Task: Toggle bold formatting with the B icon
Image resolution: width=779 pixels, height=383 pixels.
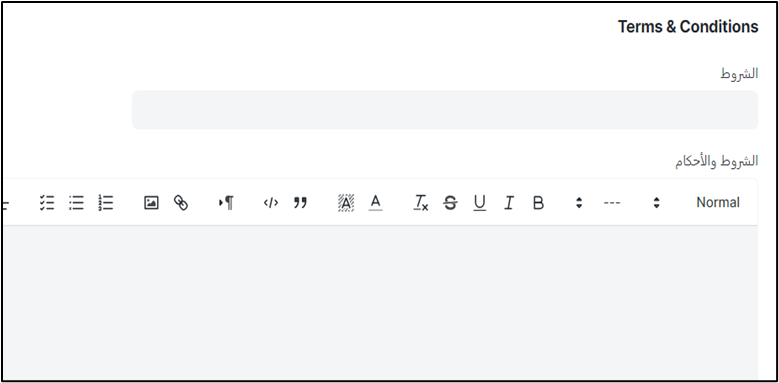Action: coord(538,203)
